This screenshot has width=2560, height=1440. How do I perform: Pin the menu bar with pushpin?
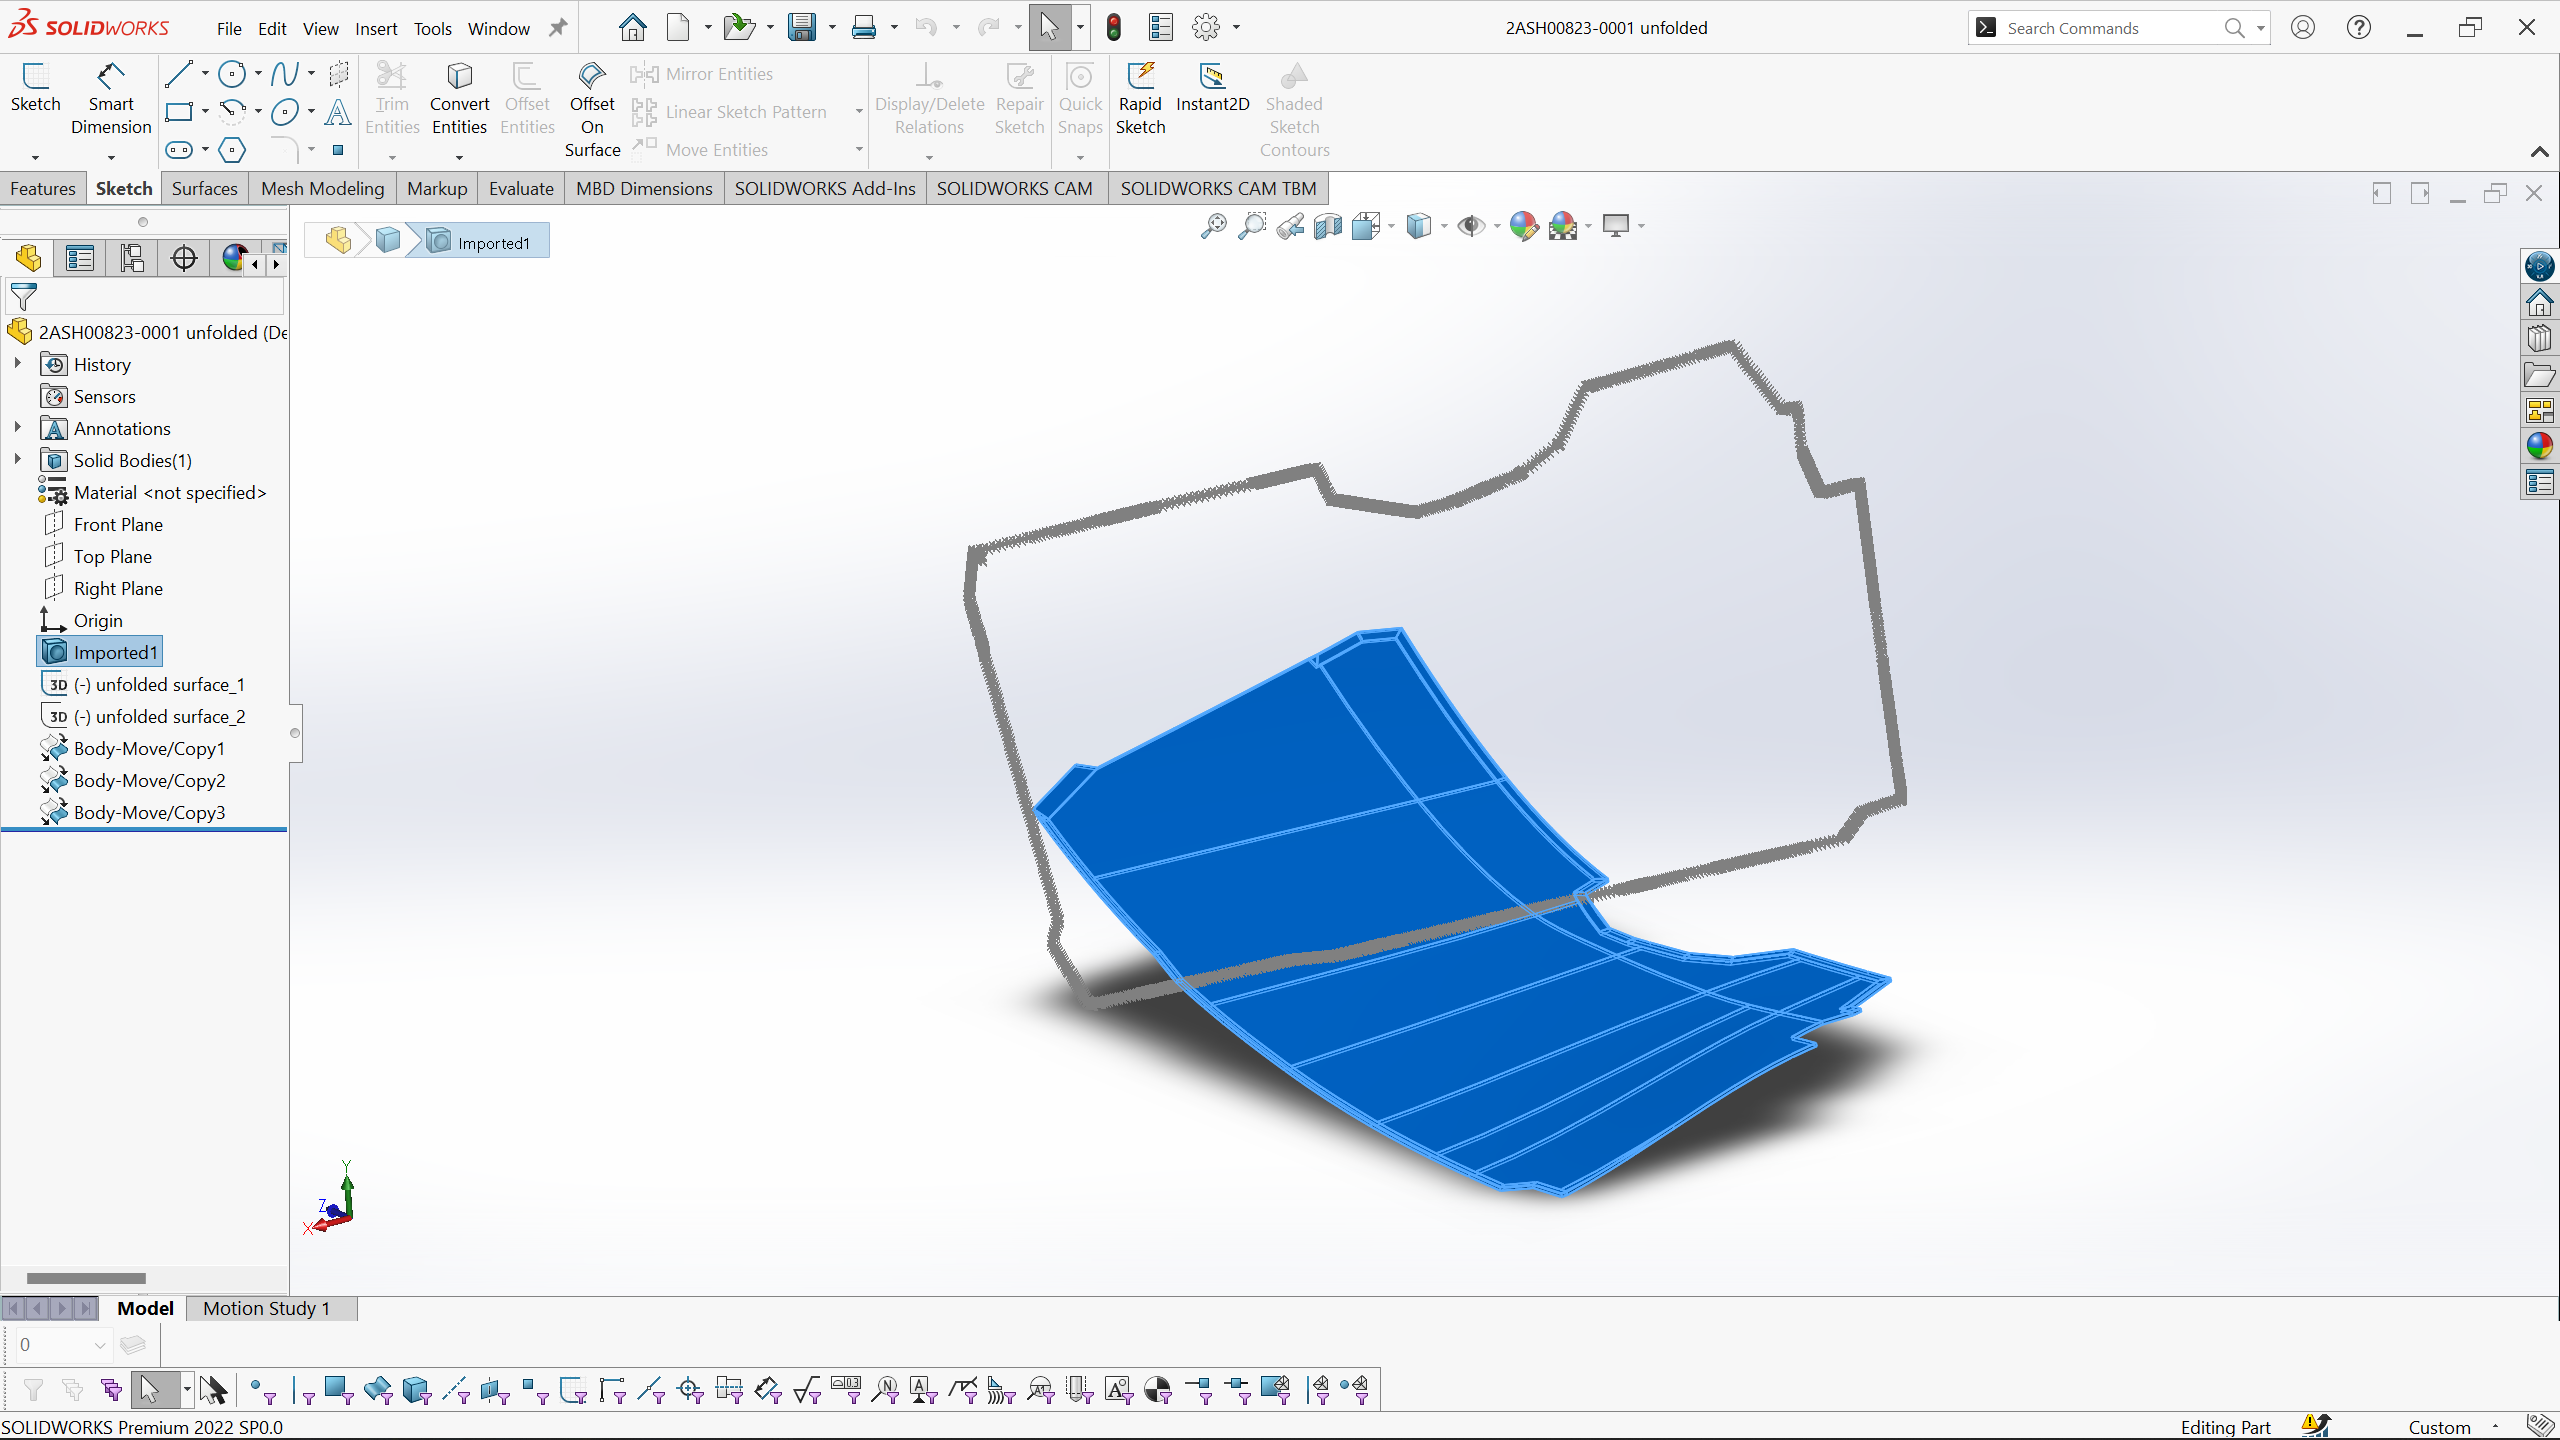tap(558, 28)
